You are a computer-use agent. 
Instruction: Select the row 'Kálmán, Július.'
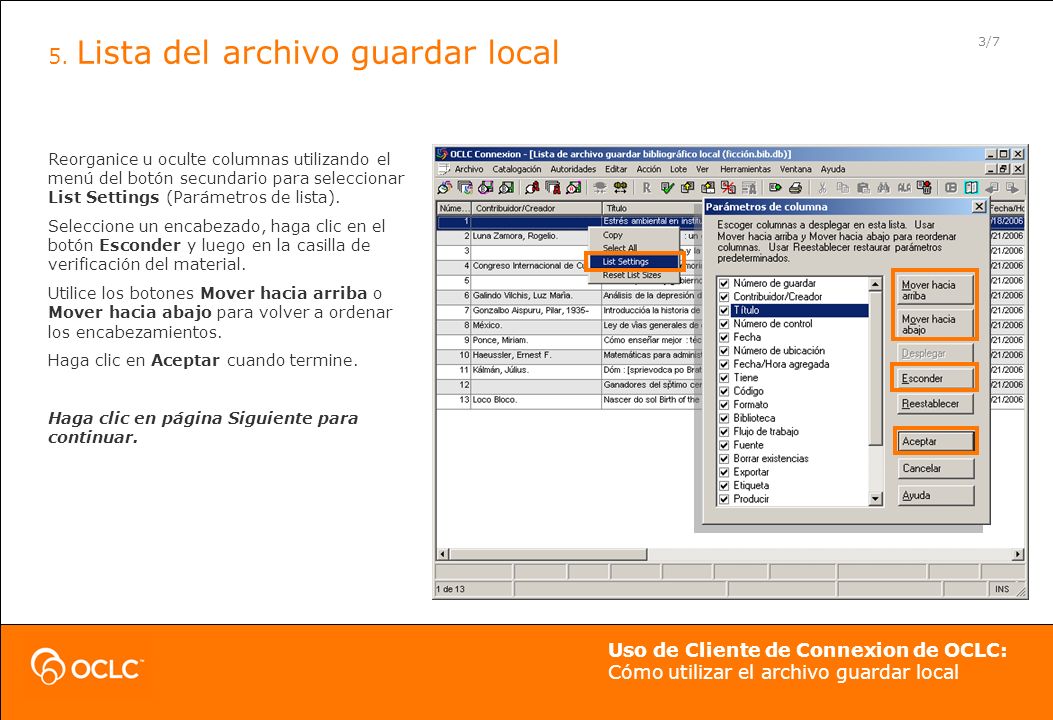point(569,370)
